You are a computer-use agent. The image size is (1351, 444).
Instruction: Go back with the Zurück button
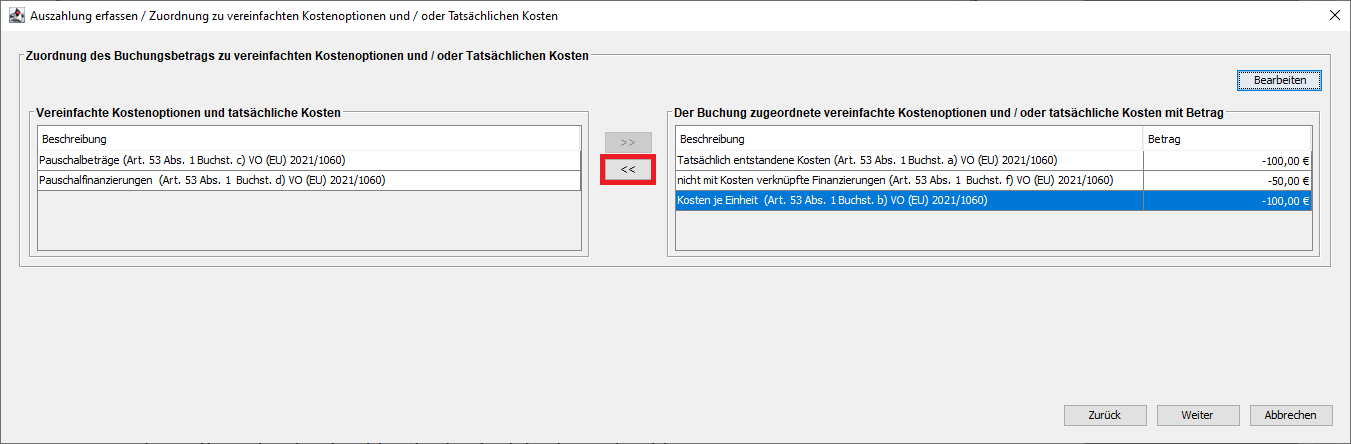click(x=1105, y=415)
